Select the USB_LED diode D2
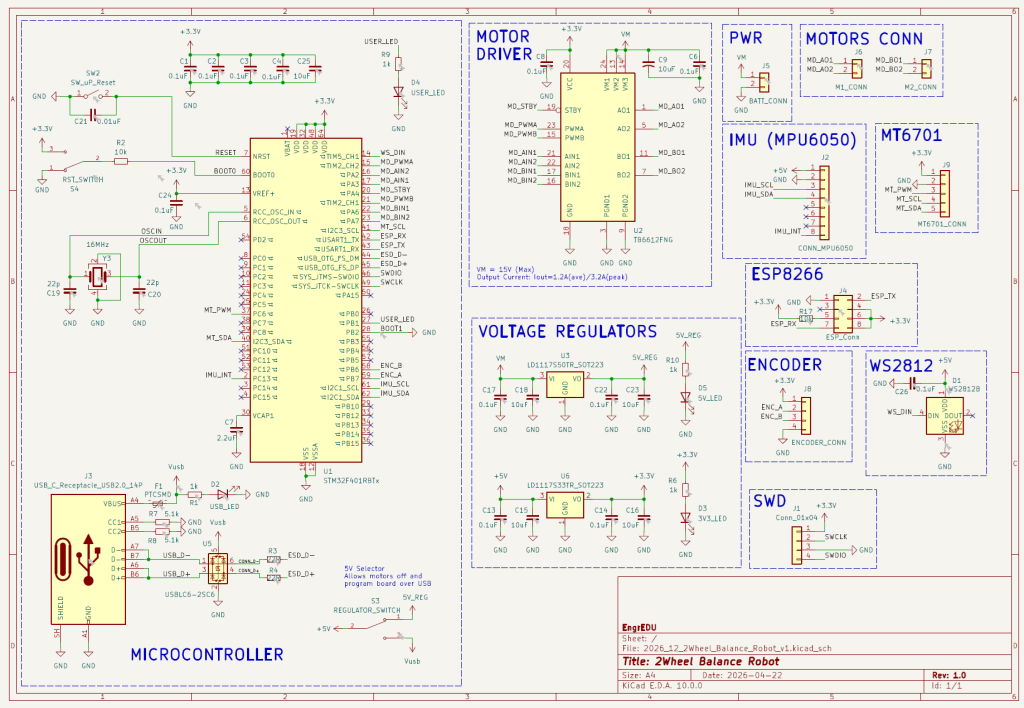 [x=223, y=494]
